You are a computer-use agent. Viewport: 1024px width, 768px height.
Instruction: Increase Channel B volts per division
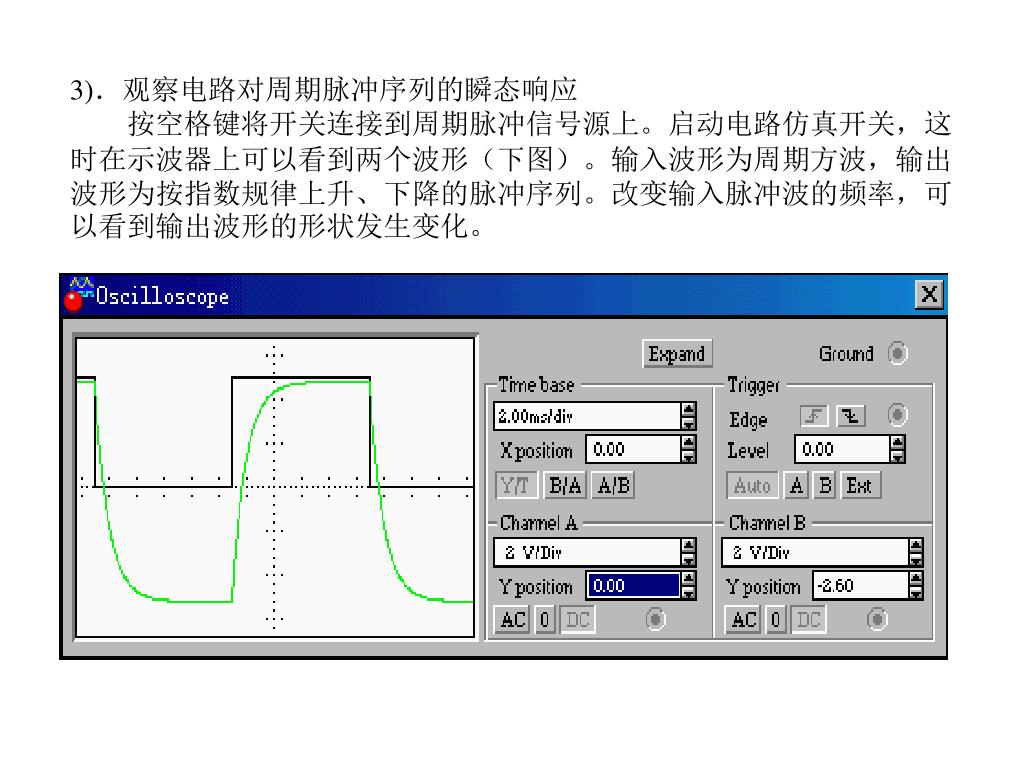pyautogui.click(x=916, y=546)
